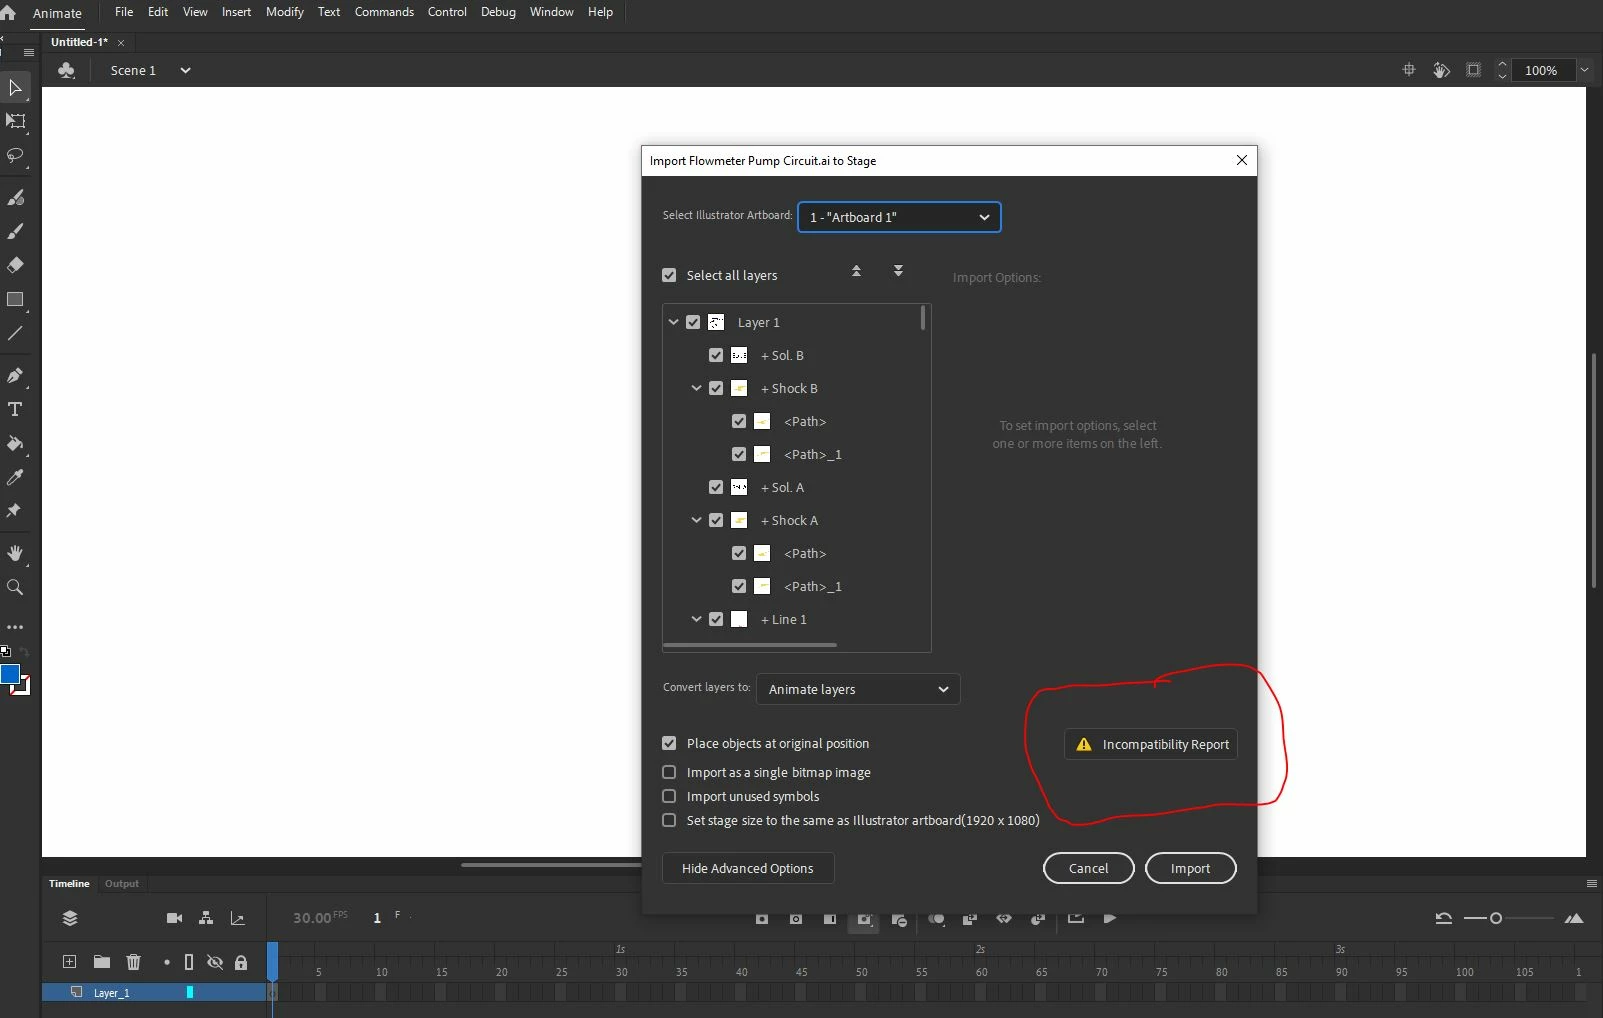Open the Scene 1 dropdown arrow
Screen dimensions: 1603x1018
pyautogui.click(x=185, y=70)
